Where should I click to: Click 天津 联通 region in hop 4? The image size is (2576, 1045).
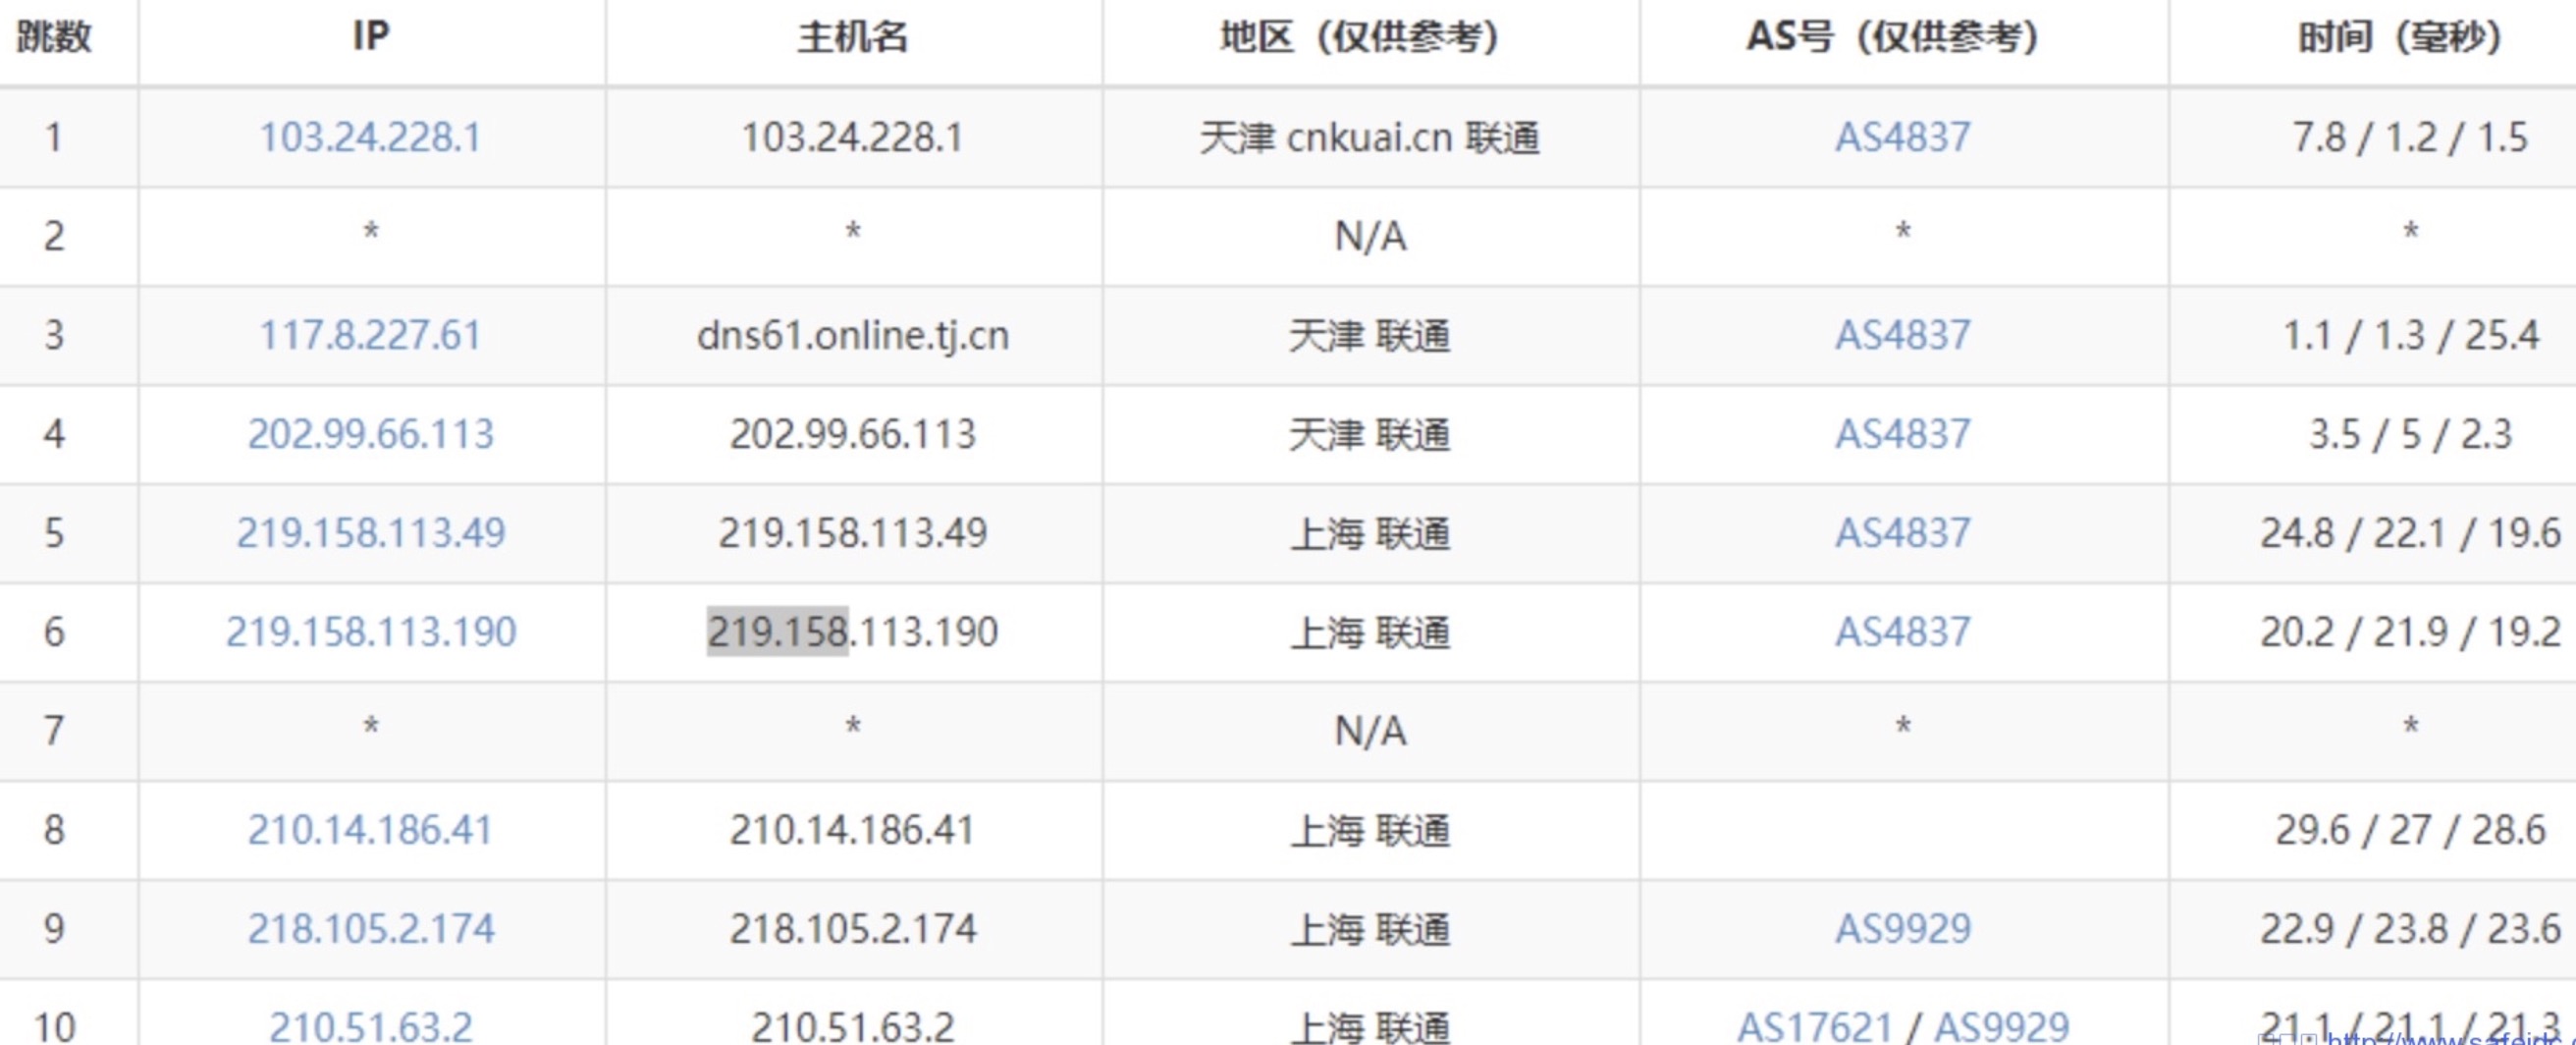point(1369,434)
